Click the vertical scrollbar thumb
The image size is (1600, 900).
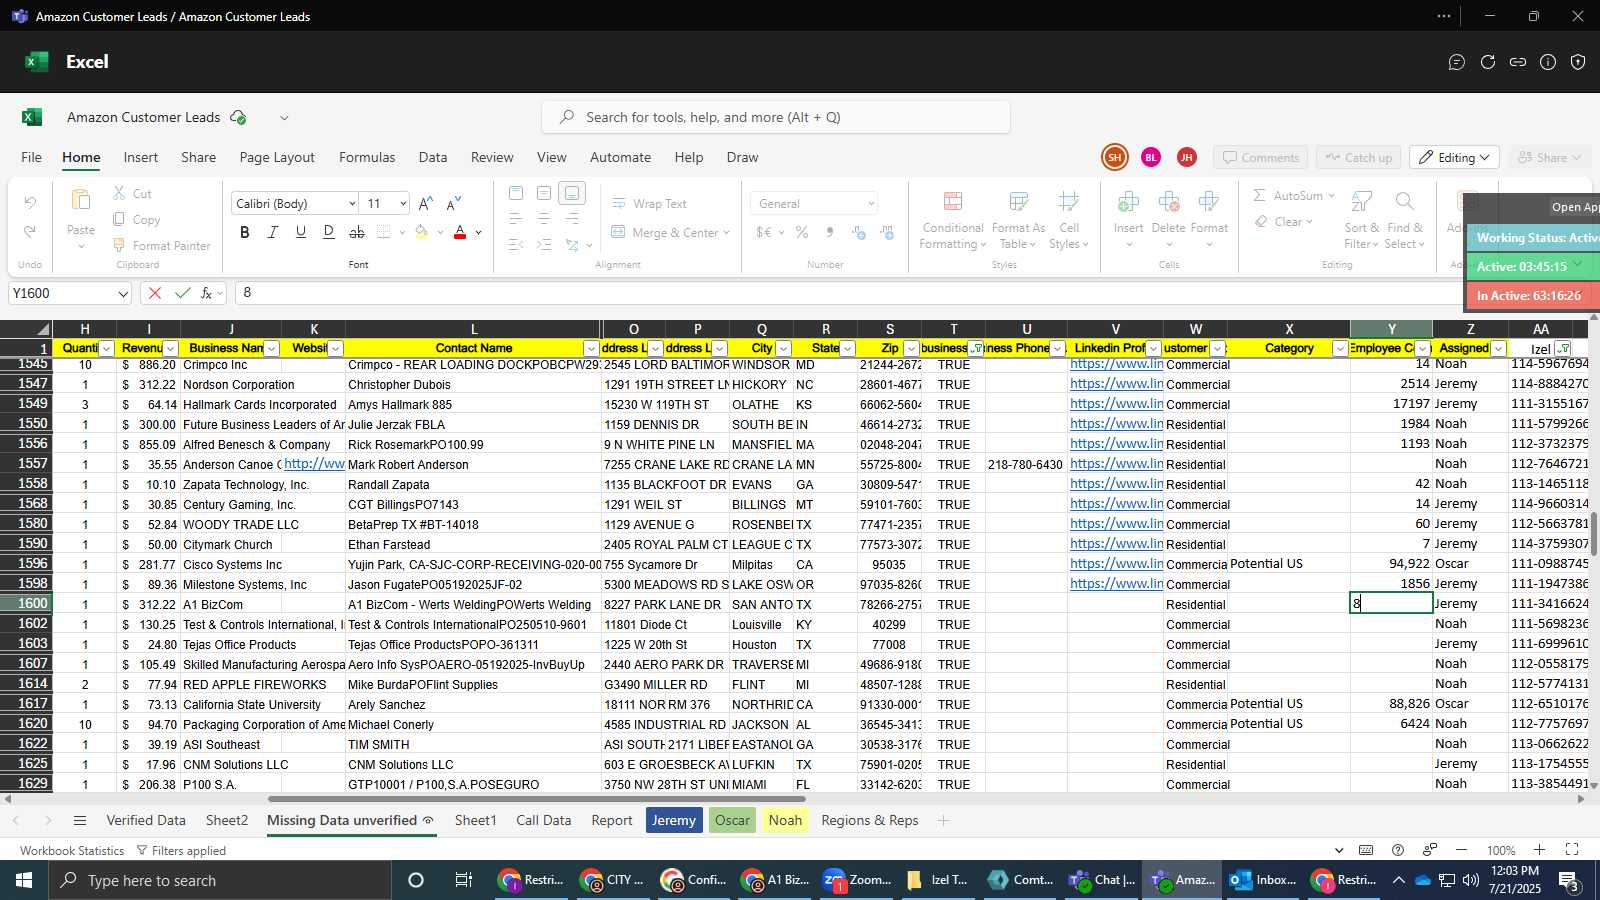point(1594,535)
